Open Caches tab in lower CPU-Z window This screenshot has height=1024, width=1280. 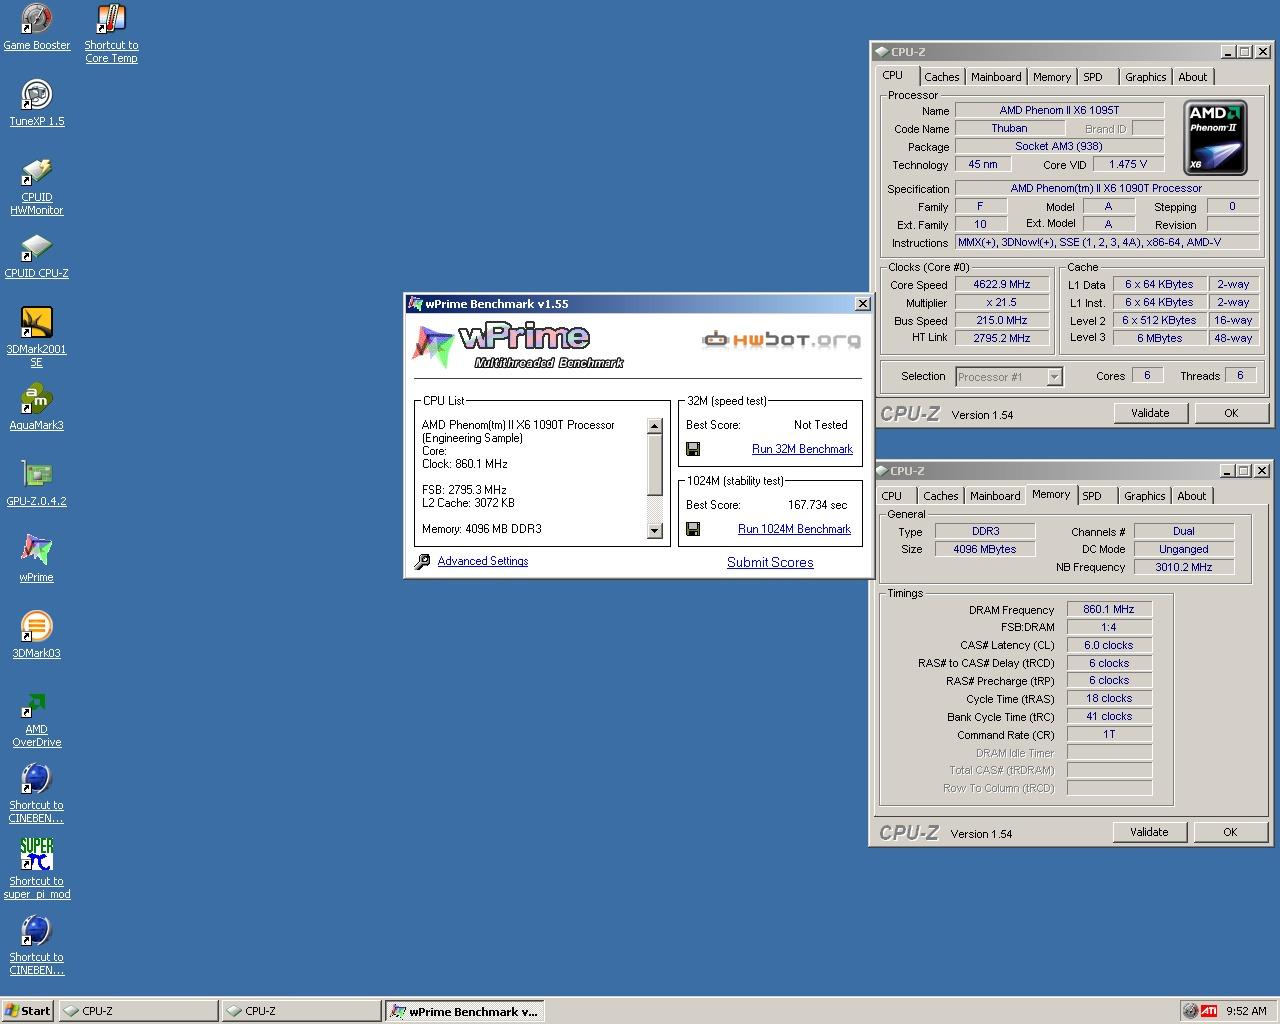pos(940,496)
